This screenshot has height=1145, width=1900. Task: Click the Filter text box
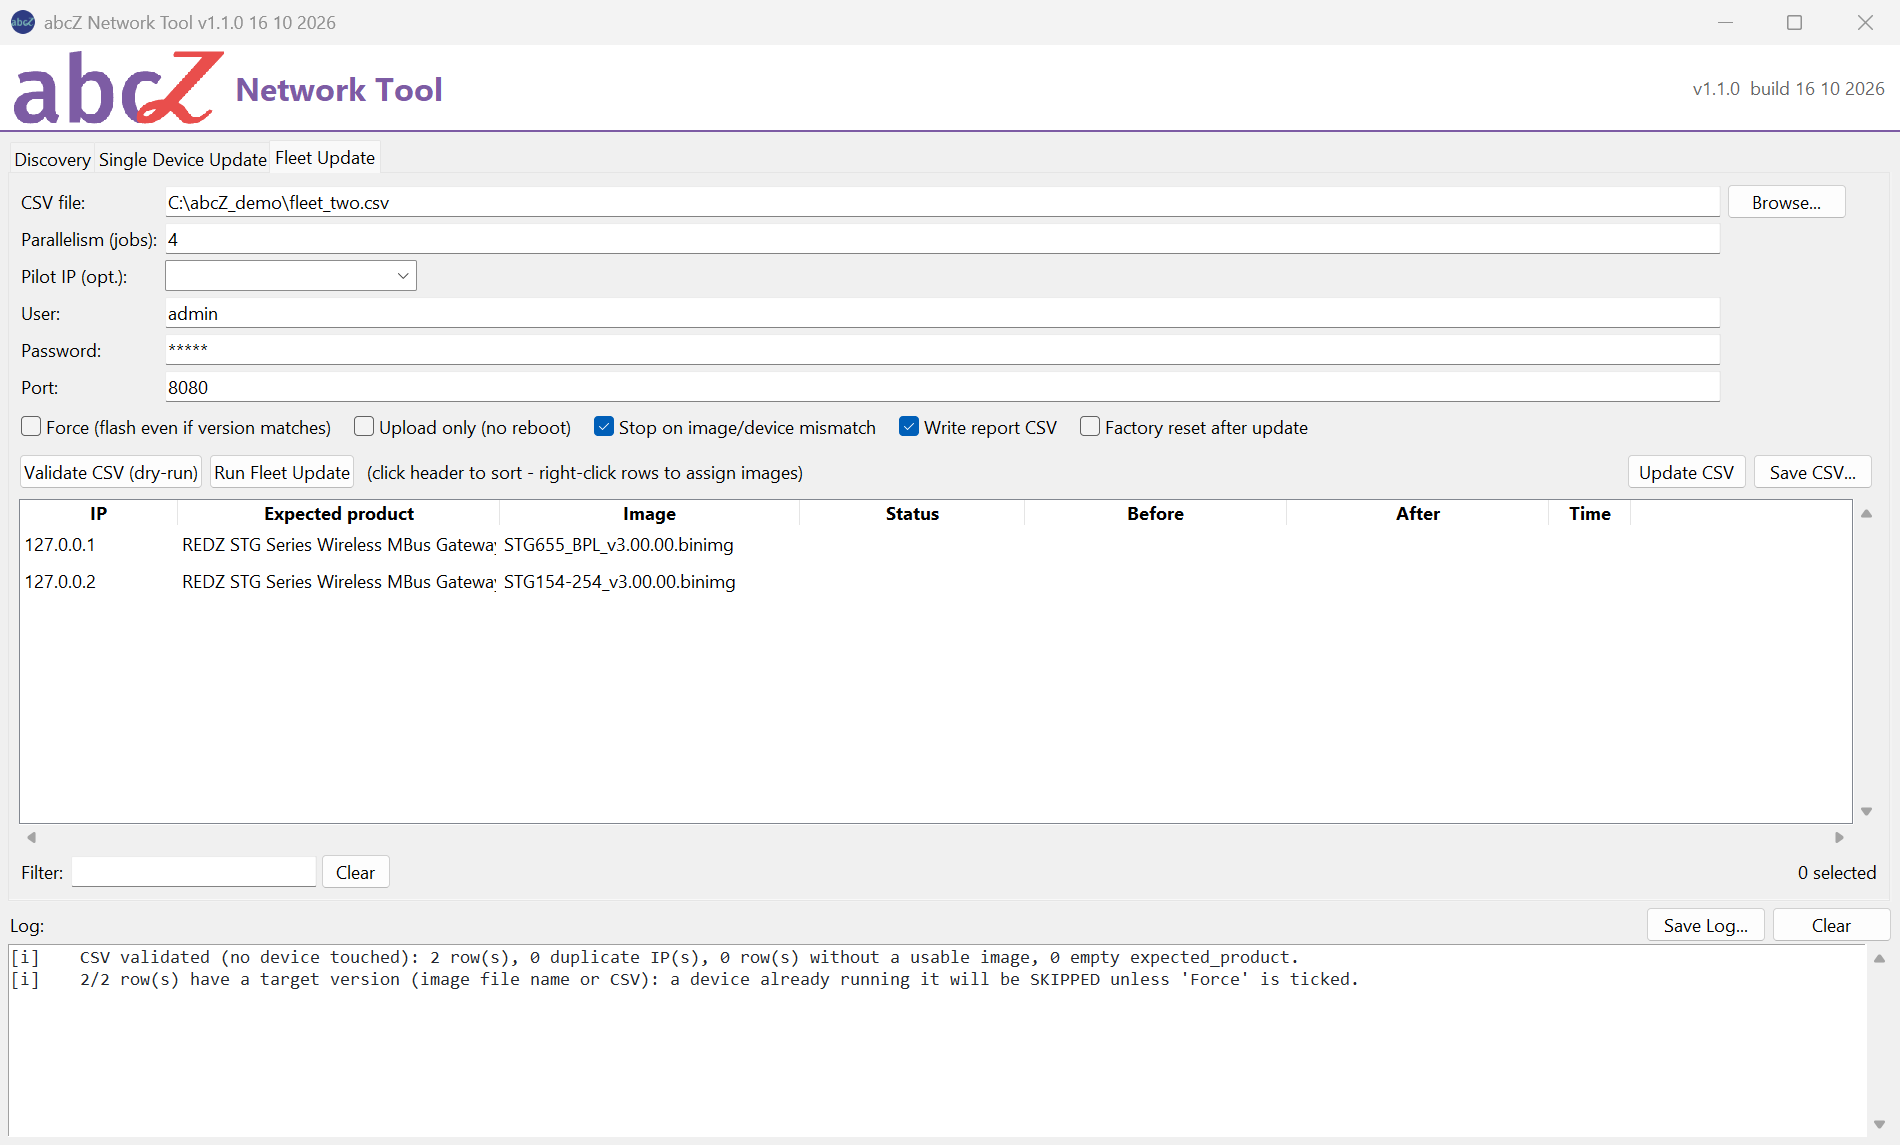194,872
